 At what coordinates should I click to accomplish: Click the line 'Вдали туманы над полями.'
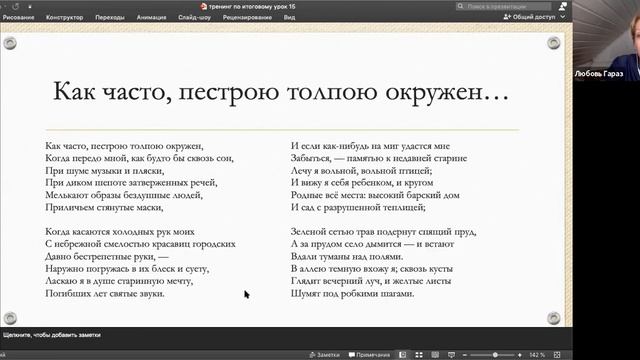click(347, 256)
